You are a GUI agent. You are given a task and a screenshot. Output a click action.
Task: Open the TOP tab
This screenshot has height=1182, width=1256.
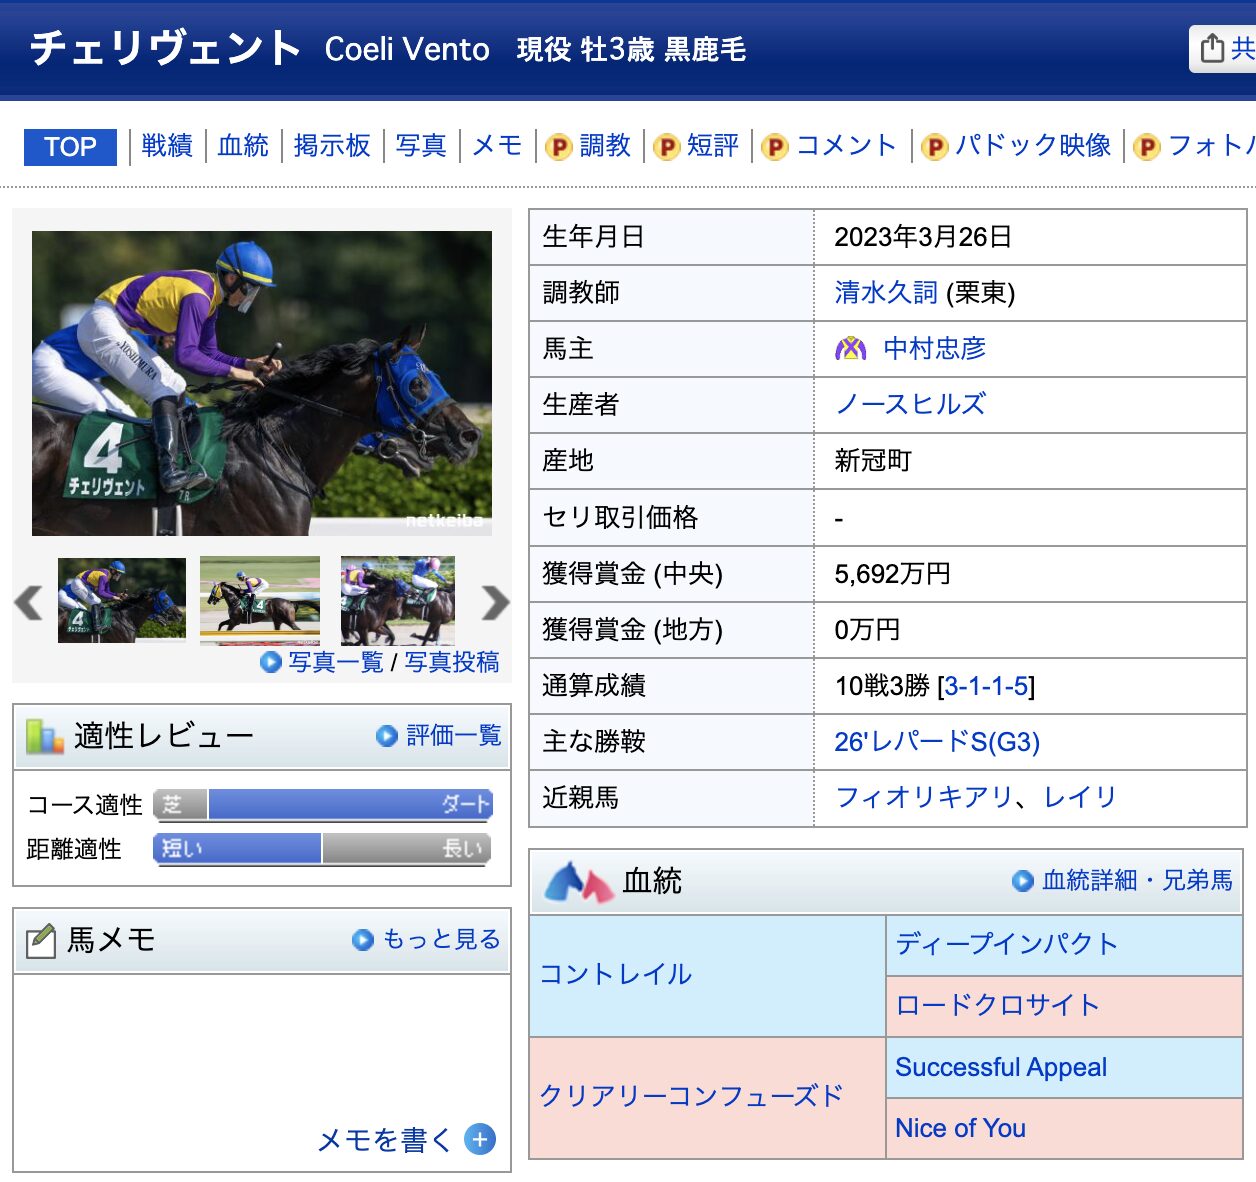(70, 147)
